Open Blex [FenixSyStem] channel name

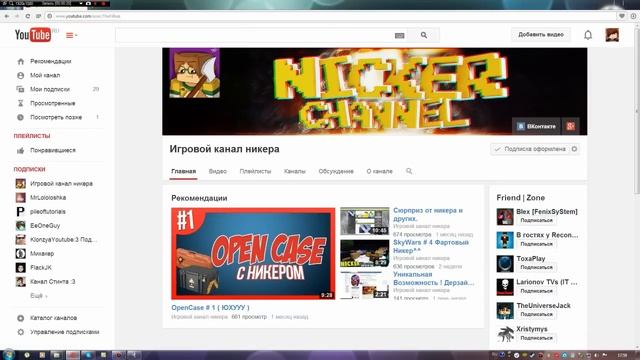point(547,212)
